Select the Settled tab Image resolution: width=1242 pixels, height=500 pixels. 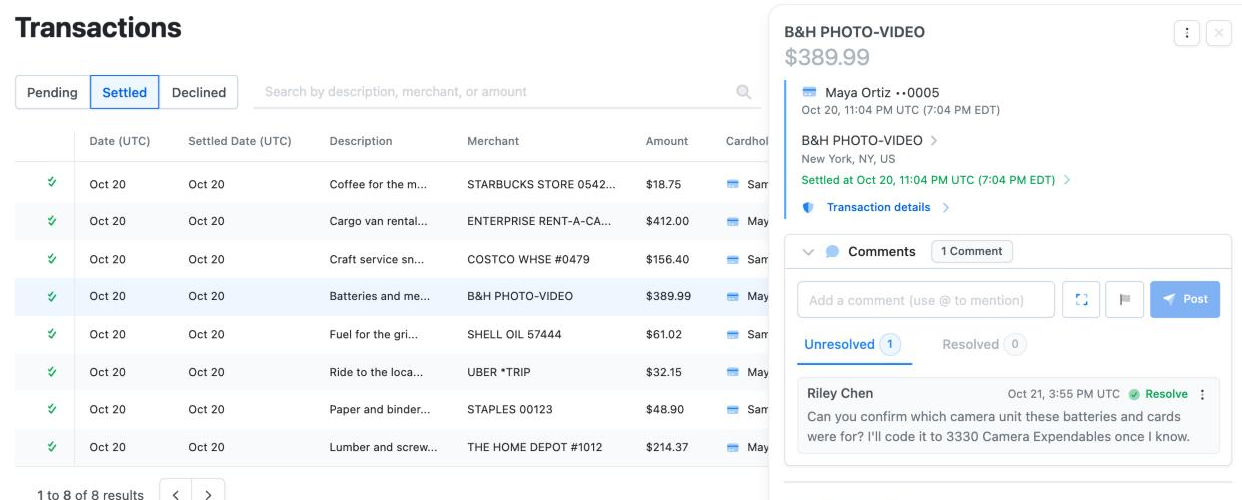click(125, 92)
